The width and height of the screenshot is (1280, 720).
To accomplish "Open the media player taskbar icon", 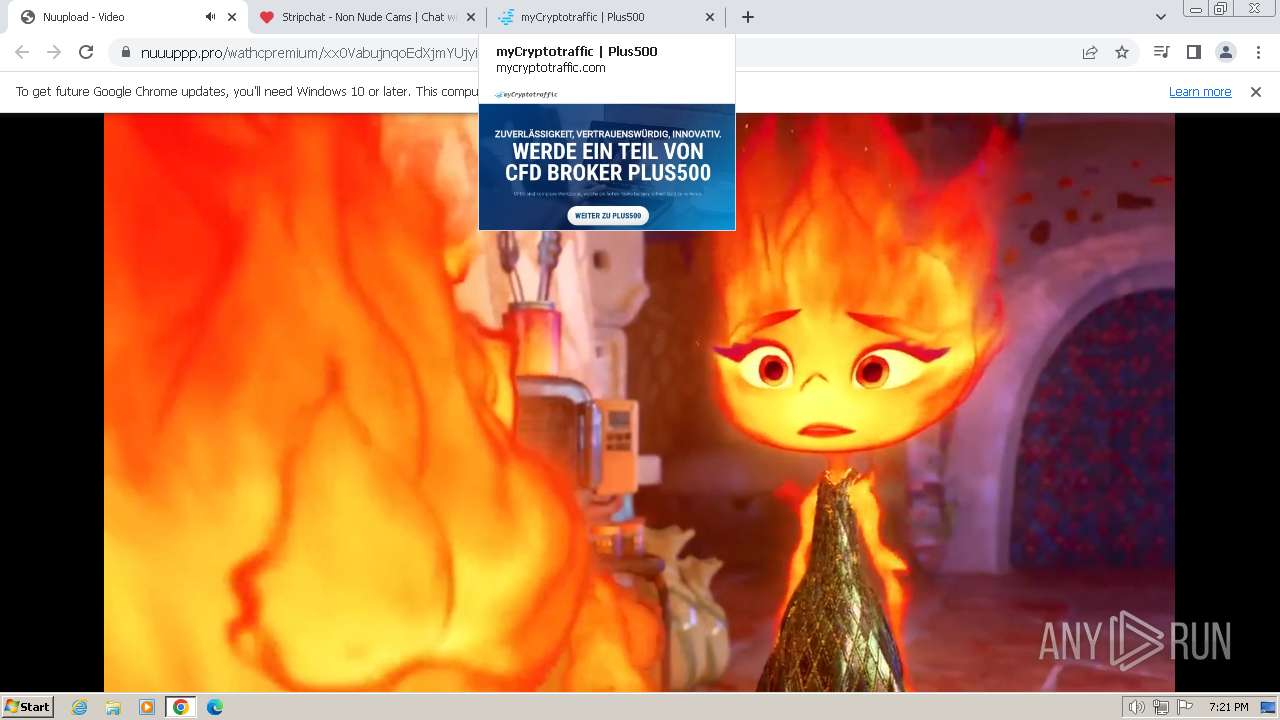I will tap(147, 707).
